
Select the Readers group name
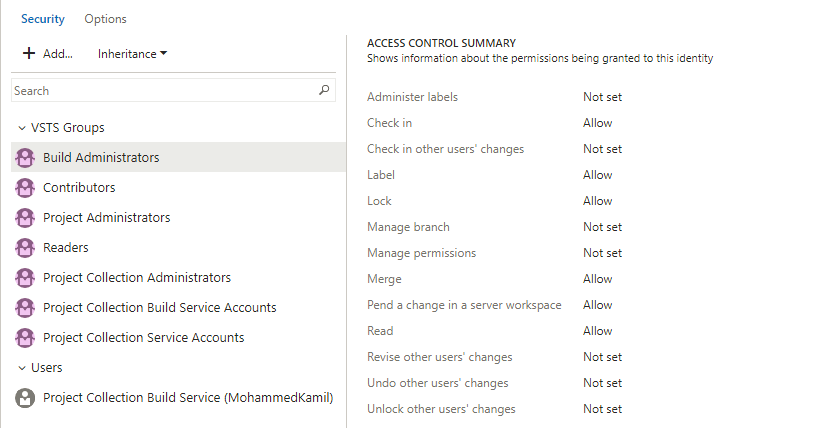(x=66, y=248)
